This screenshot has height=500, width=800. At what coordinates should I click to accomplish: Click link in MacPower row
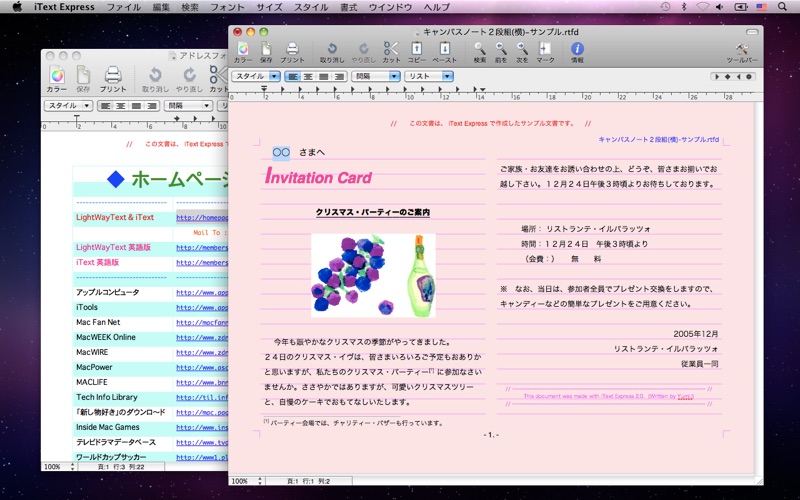pos(202,367)
